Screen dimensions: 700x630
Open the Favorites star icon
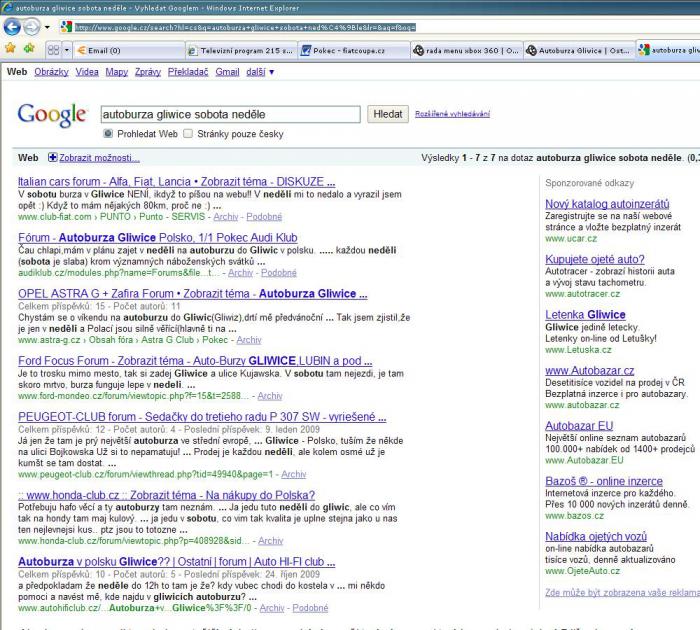(10, 49)
